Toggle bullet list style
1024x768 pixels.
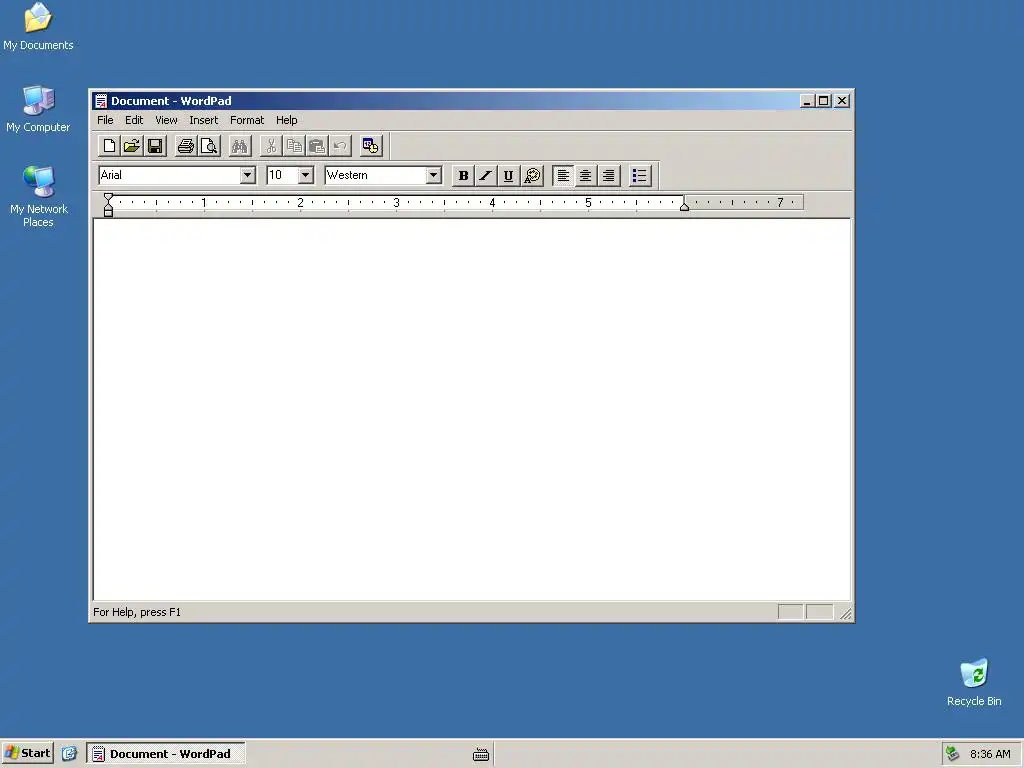tap(640, 176)
